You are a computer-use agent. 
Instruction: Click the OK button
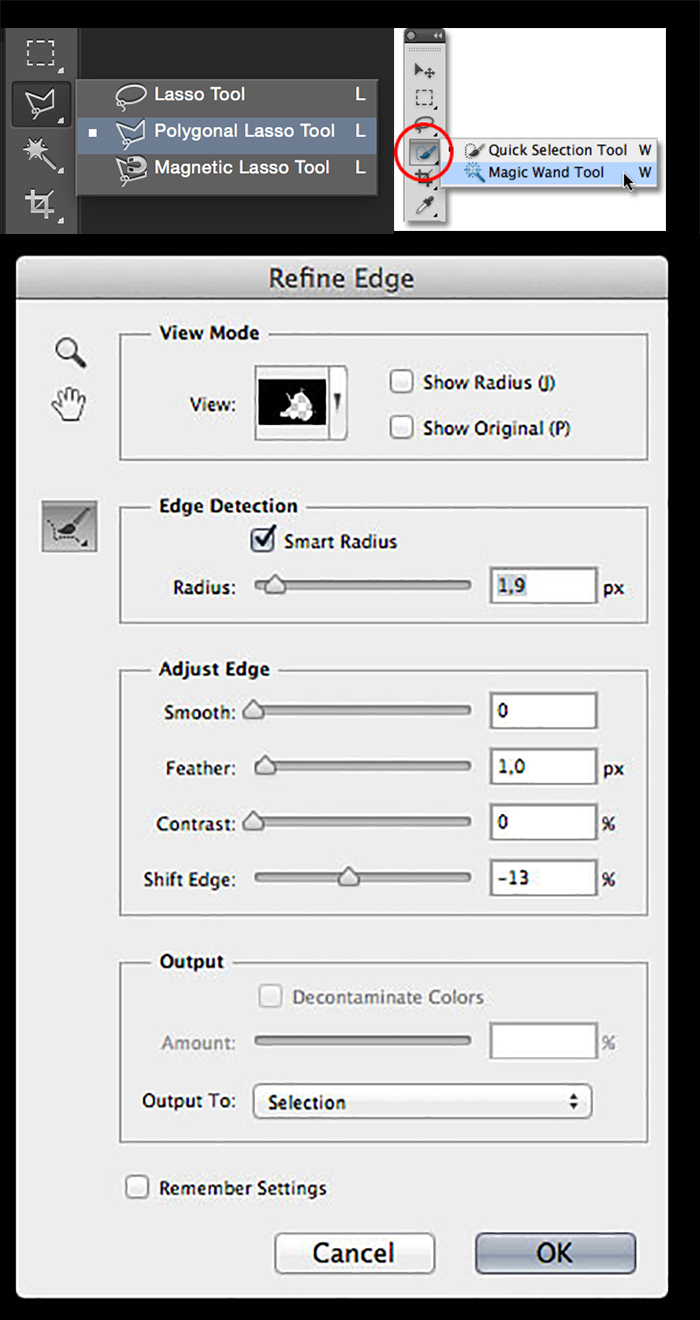[x=555, y=1253]
